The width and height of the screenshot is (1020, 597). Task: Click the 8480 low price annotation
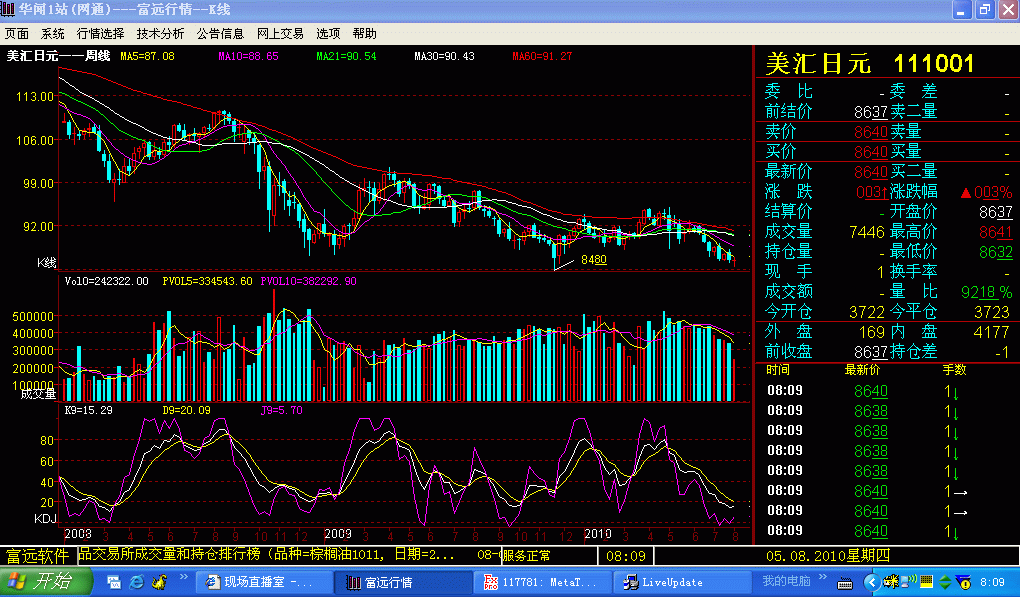tap(593, 259)
